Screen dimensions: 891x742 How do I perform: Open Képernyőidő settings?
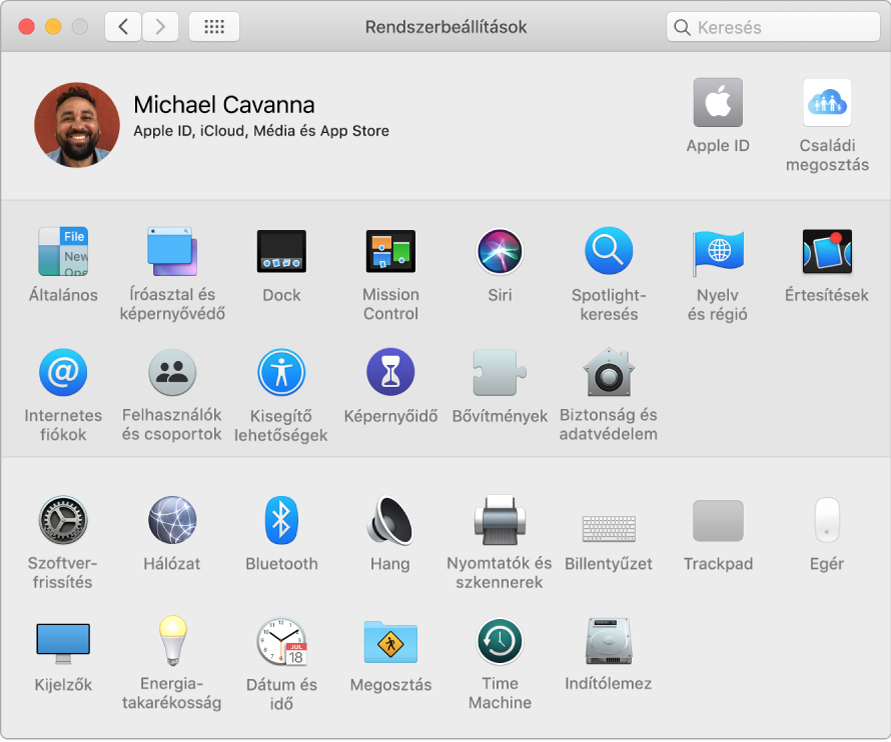point(390,373)
